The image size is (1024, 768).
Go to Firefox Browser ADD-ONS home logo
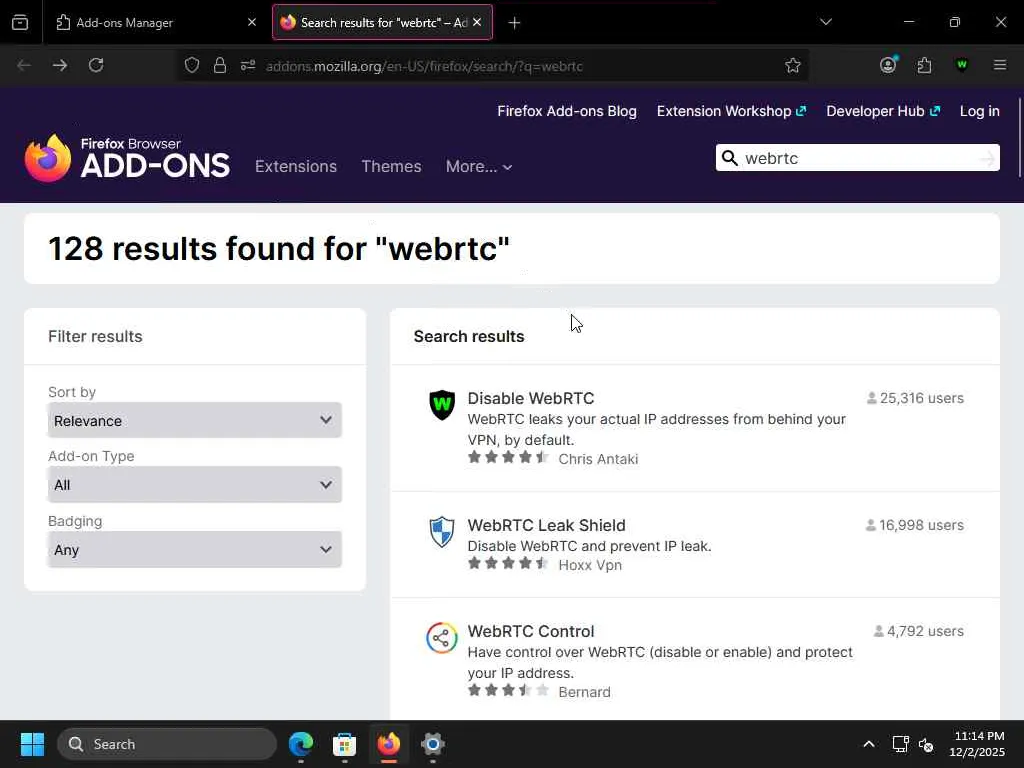pos(127,158)
